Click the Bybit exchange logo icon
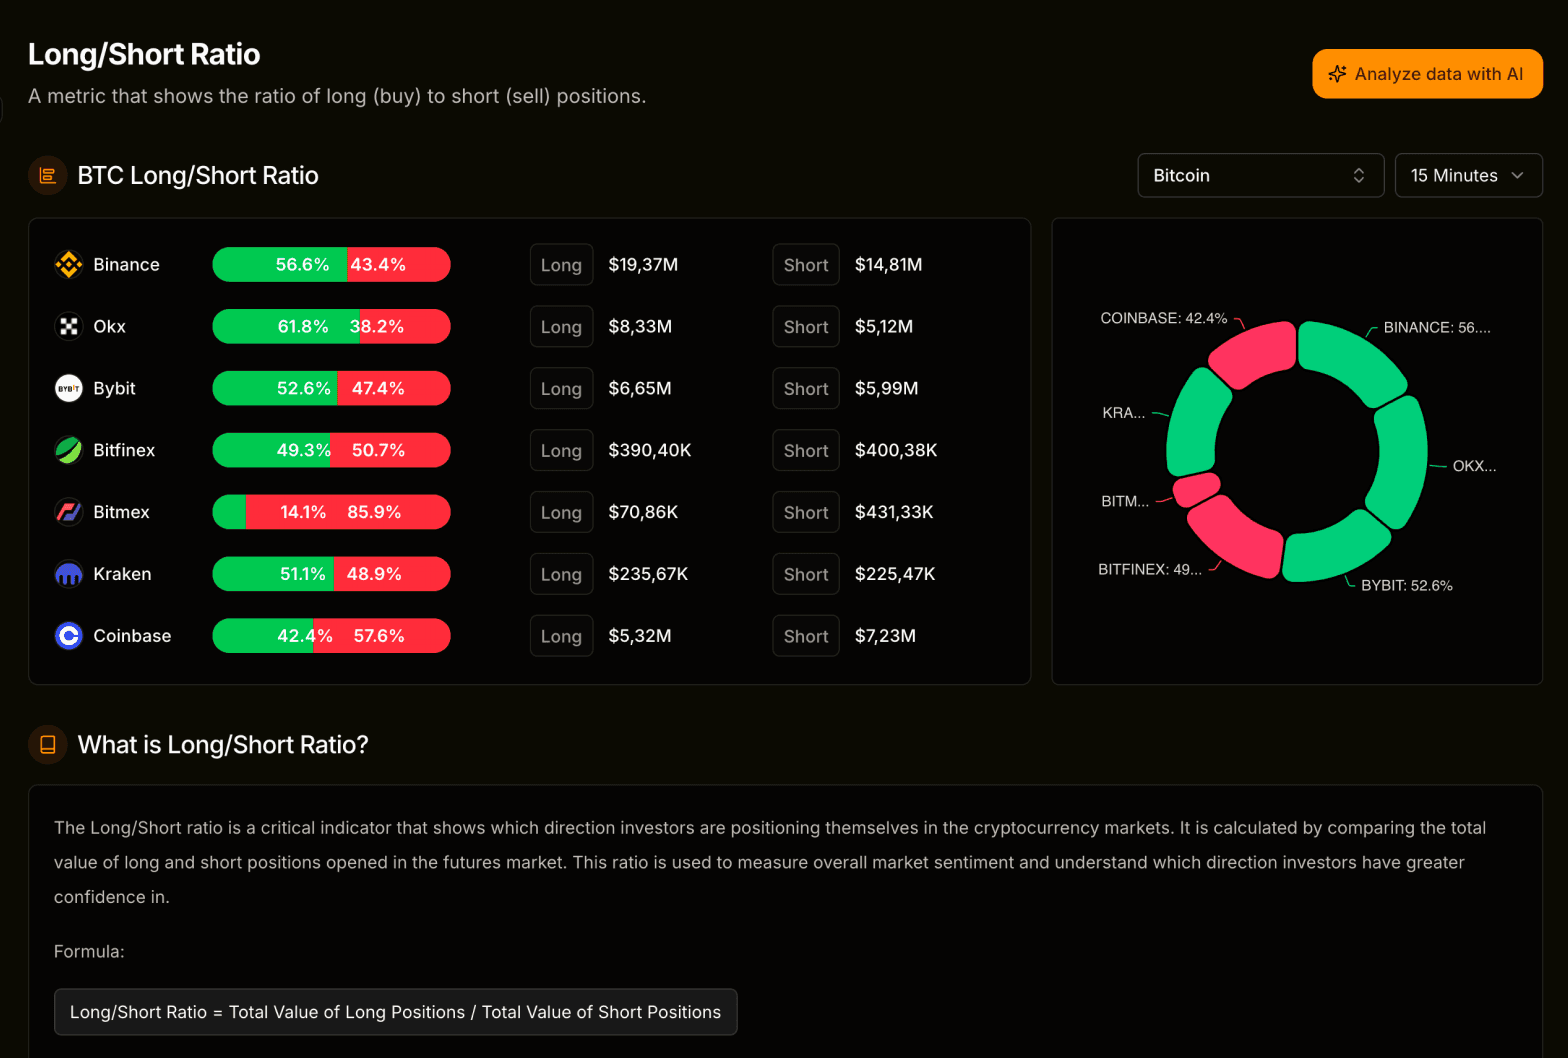Screen dimensions: 1568x1058 pyautogui.click(x=68, y=389)
